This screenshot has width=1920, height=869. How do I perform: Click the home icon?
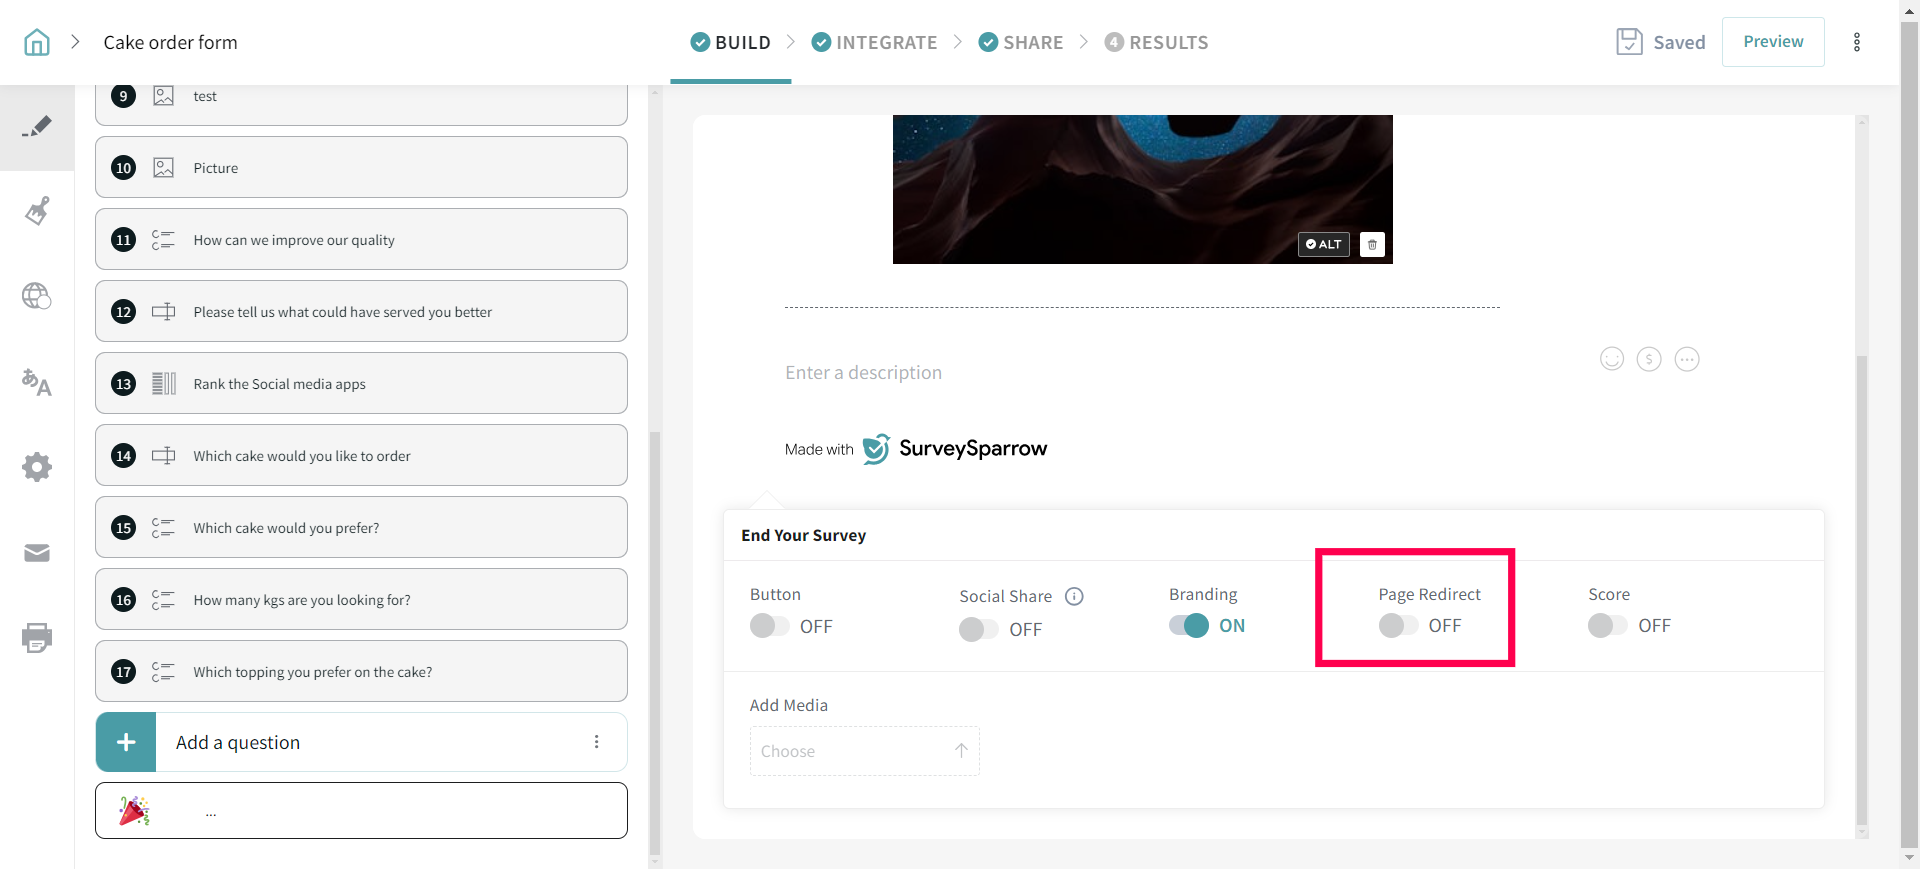tap(37, 42)
